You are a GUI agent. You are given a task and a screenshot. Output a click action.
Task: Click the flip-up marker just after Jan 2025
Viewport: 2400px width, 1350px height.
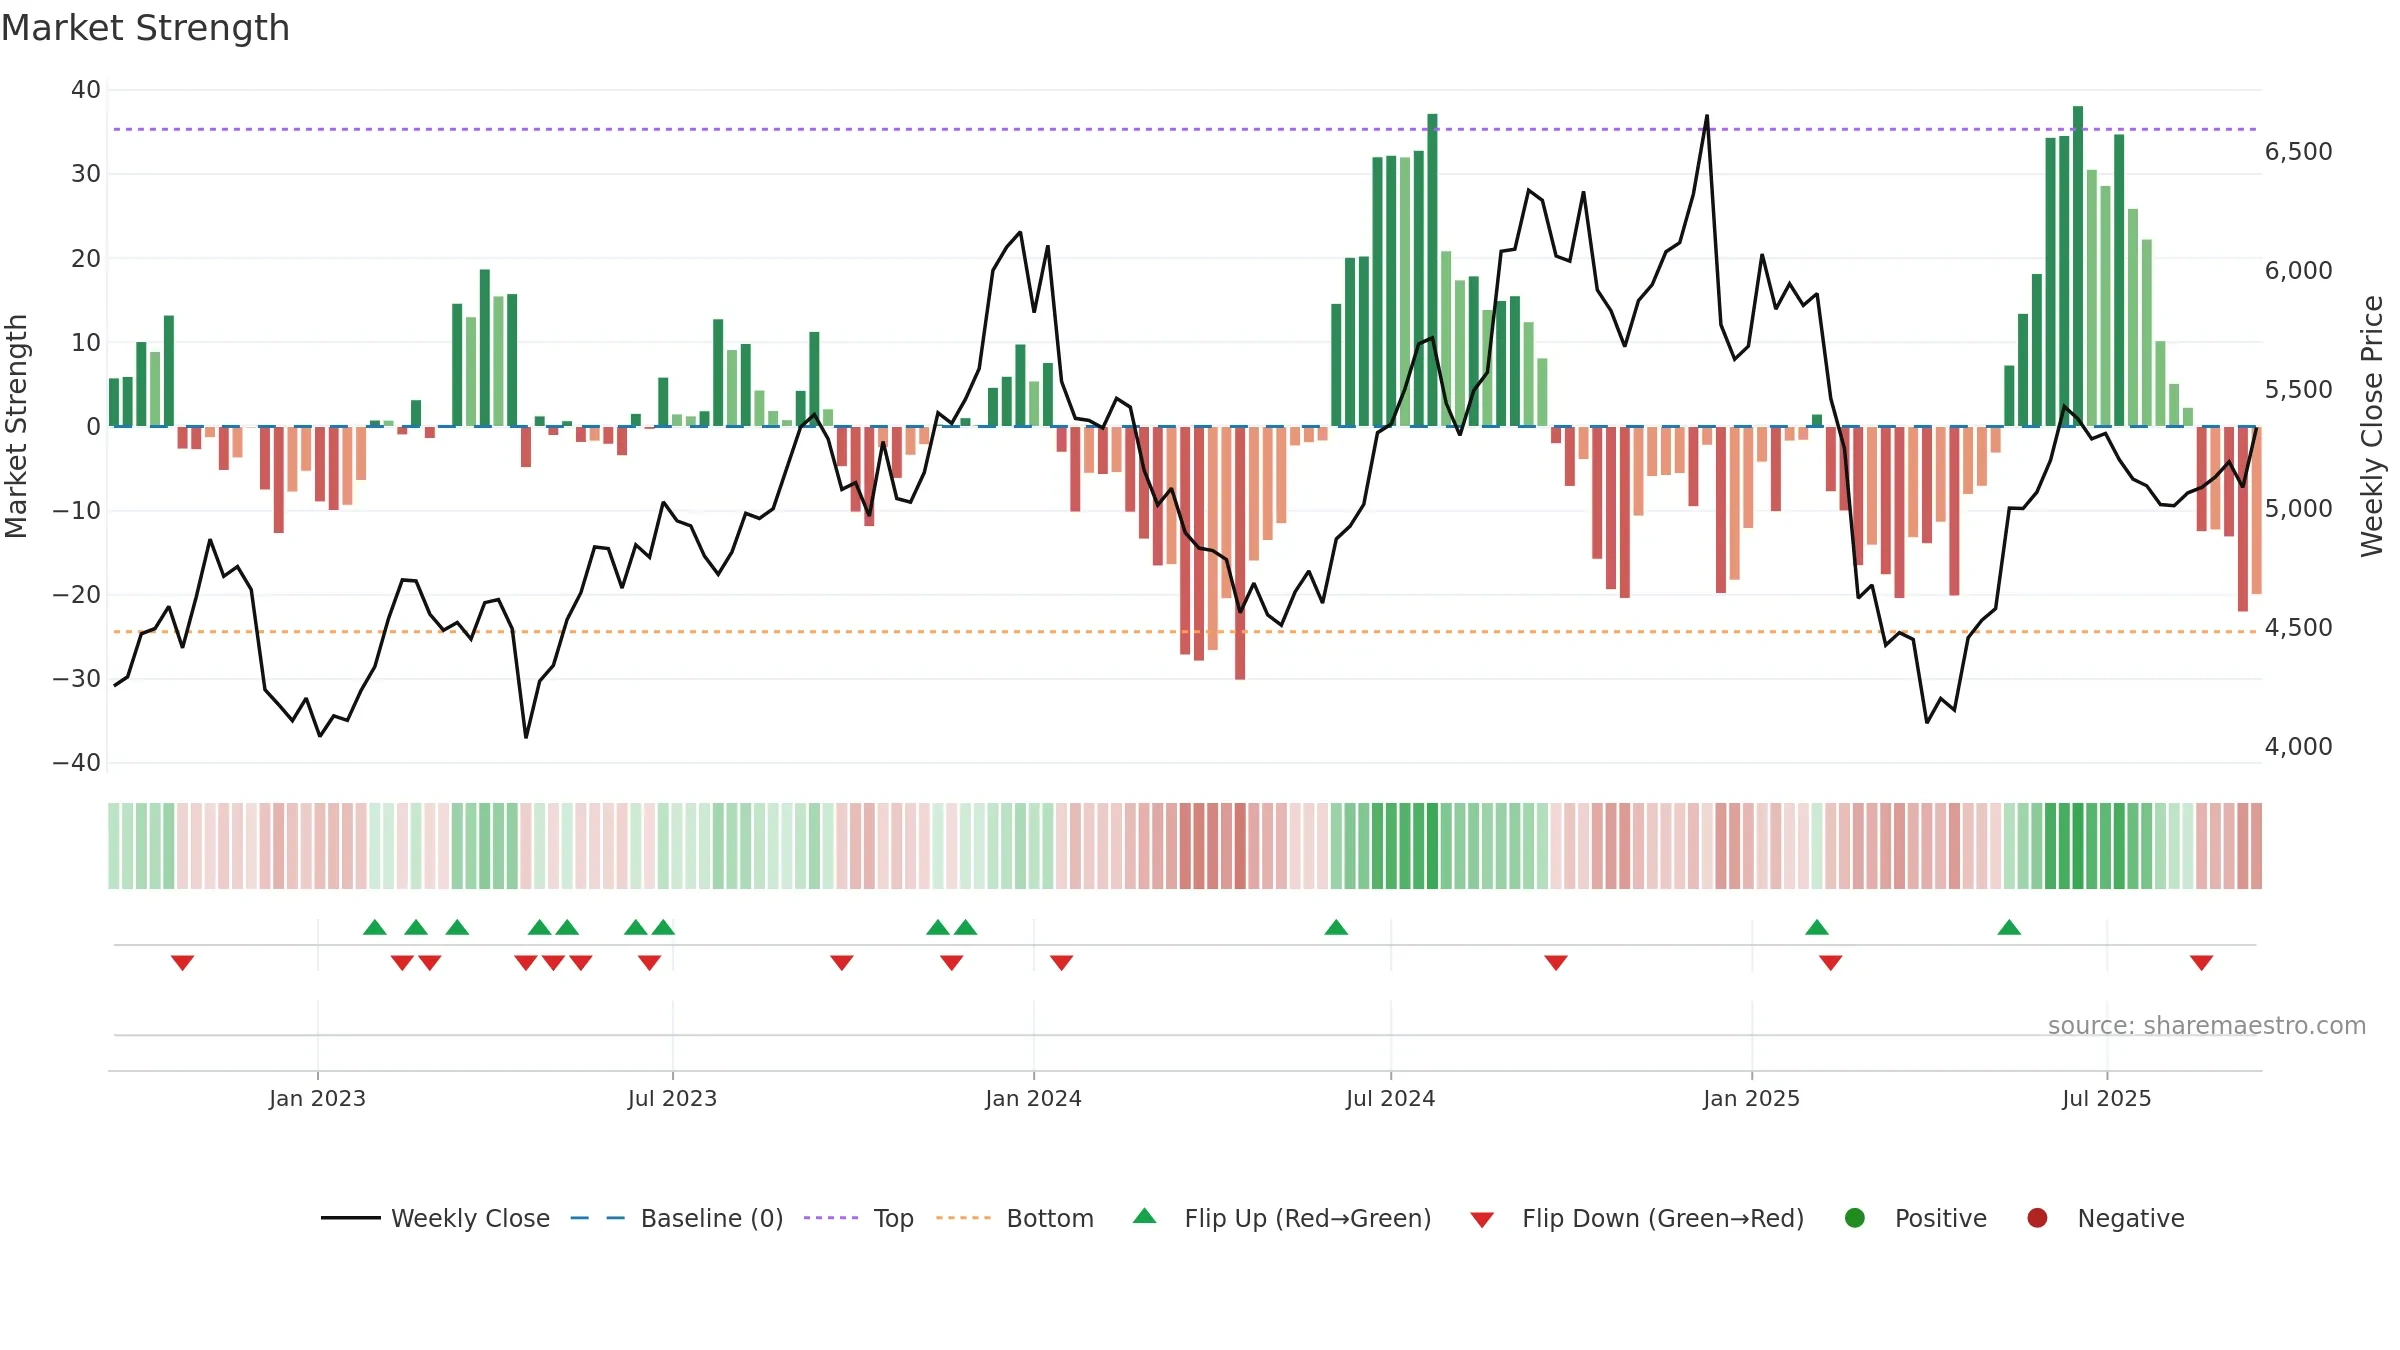coord(1817,927)
